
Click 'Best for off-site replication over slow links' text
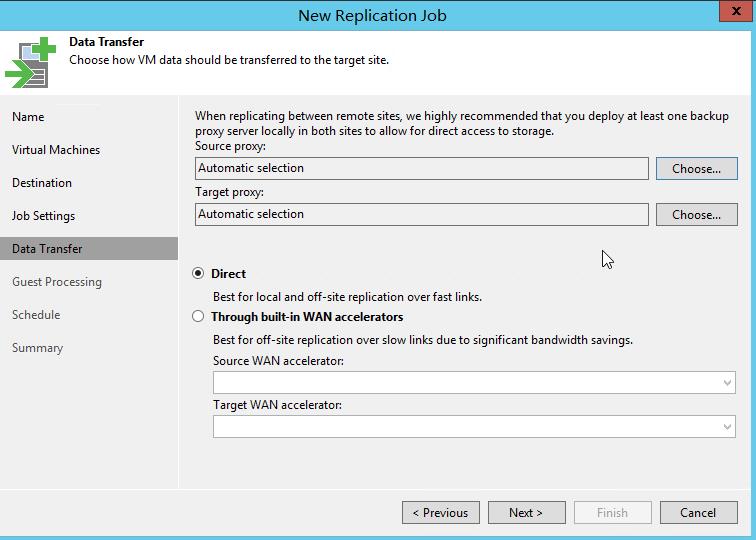[422, 340]
